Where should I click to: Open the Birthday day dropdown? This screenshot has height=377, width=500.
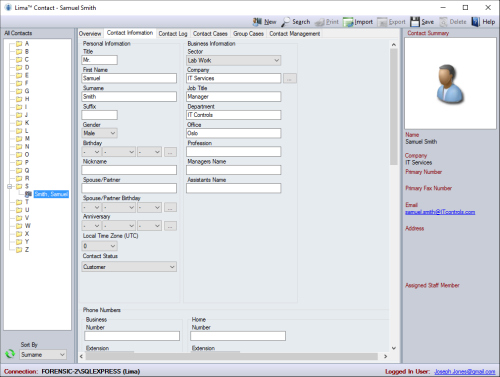pos(91,152)
